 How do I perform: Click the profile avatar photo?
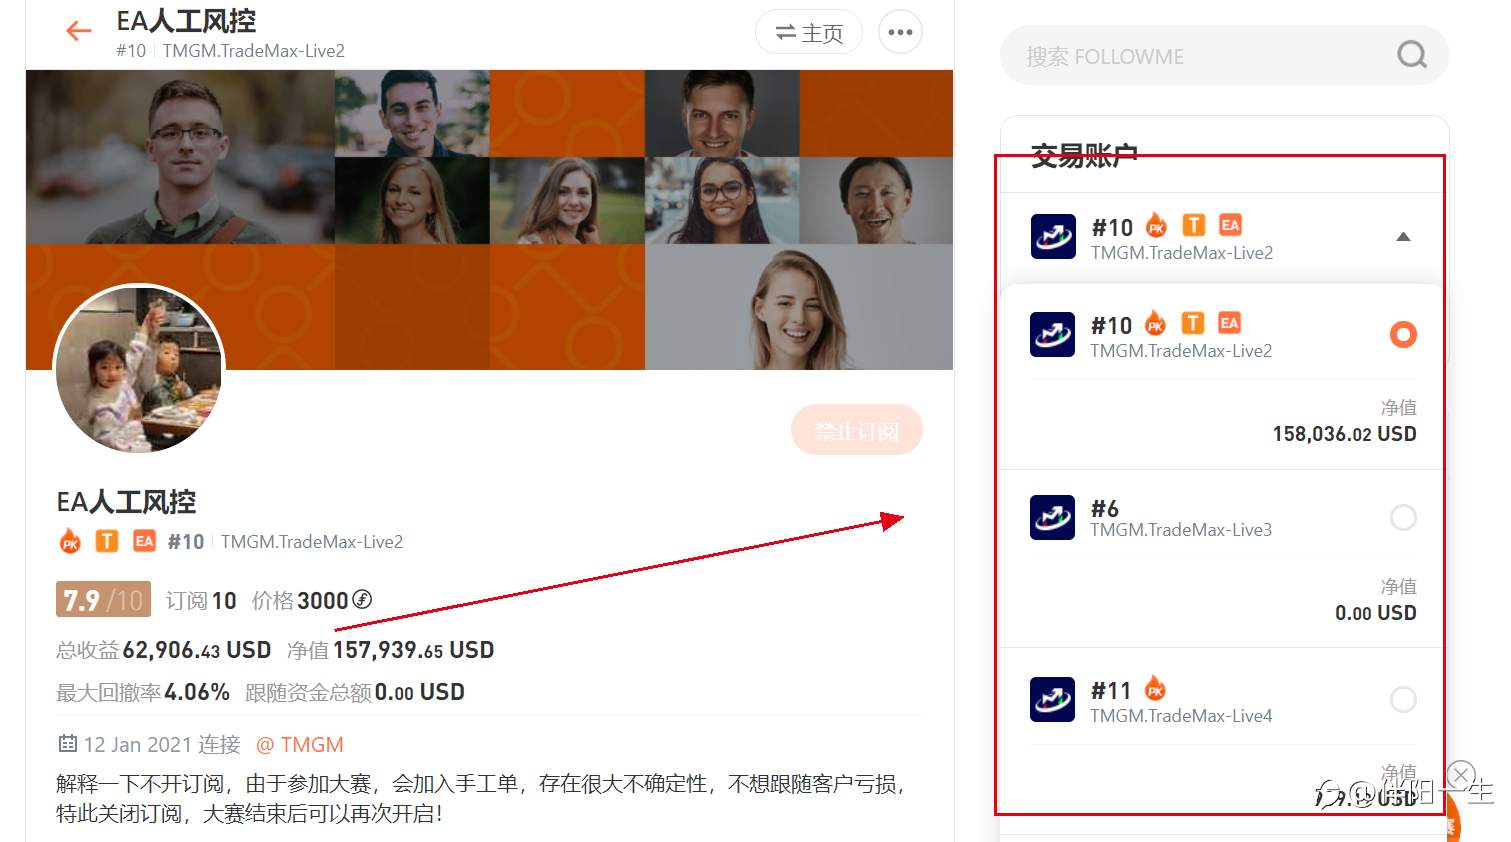coord(139,370)
